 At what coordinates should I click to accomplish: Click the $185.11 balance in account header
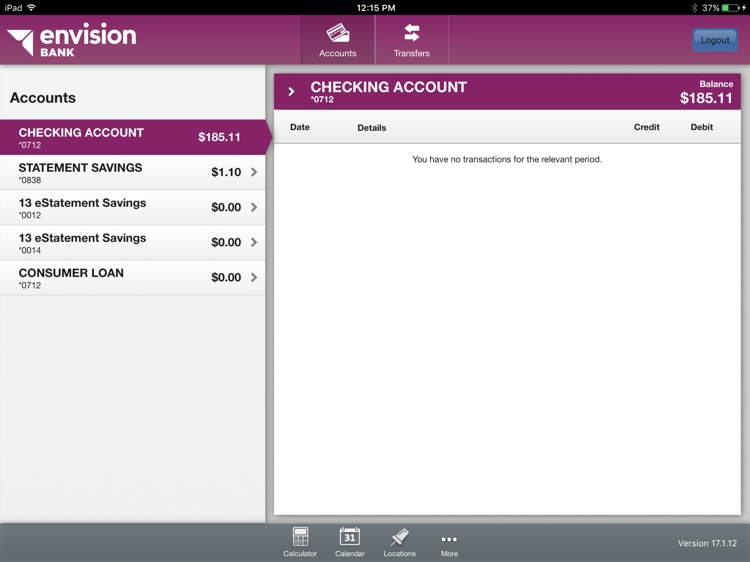(706, 99)
